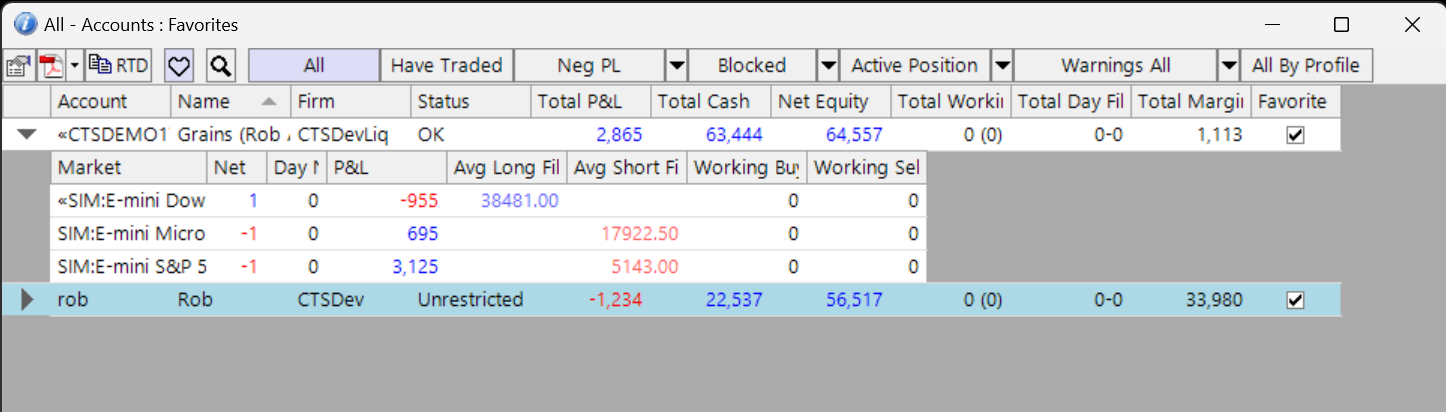Open the Blocked filter dropdown arrow

828,66
